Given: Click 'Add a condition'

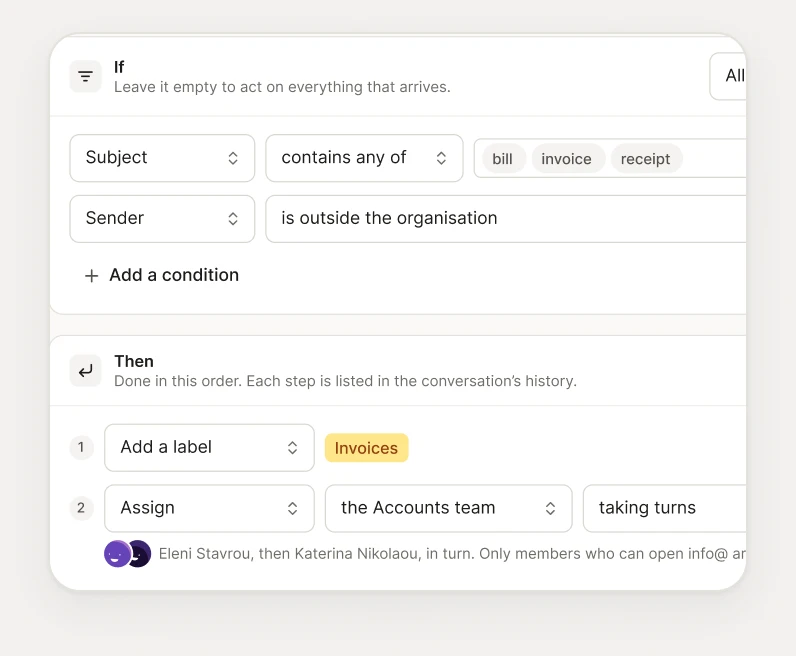Looking at the screenshot, I should (161, 275).
